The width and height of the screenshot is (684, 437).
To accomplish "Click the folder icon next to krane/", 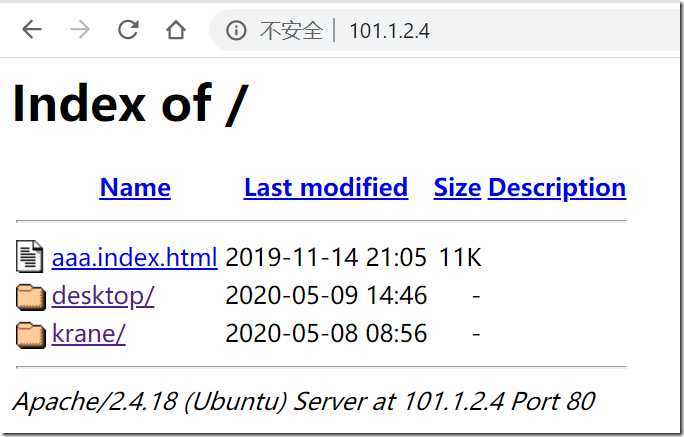I will click(31, 335).
